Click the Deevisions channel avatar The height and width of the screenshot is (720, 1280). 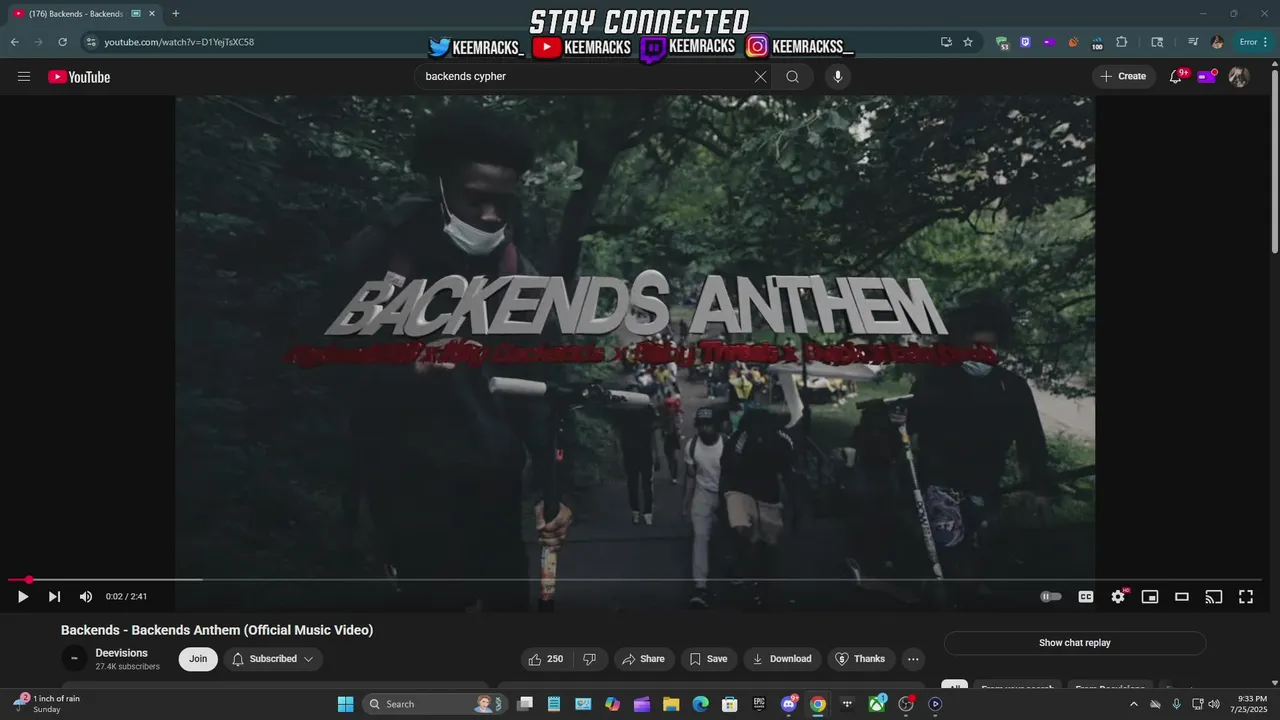coord(74,658)
